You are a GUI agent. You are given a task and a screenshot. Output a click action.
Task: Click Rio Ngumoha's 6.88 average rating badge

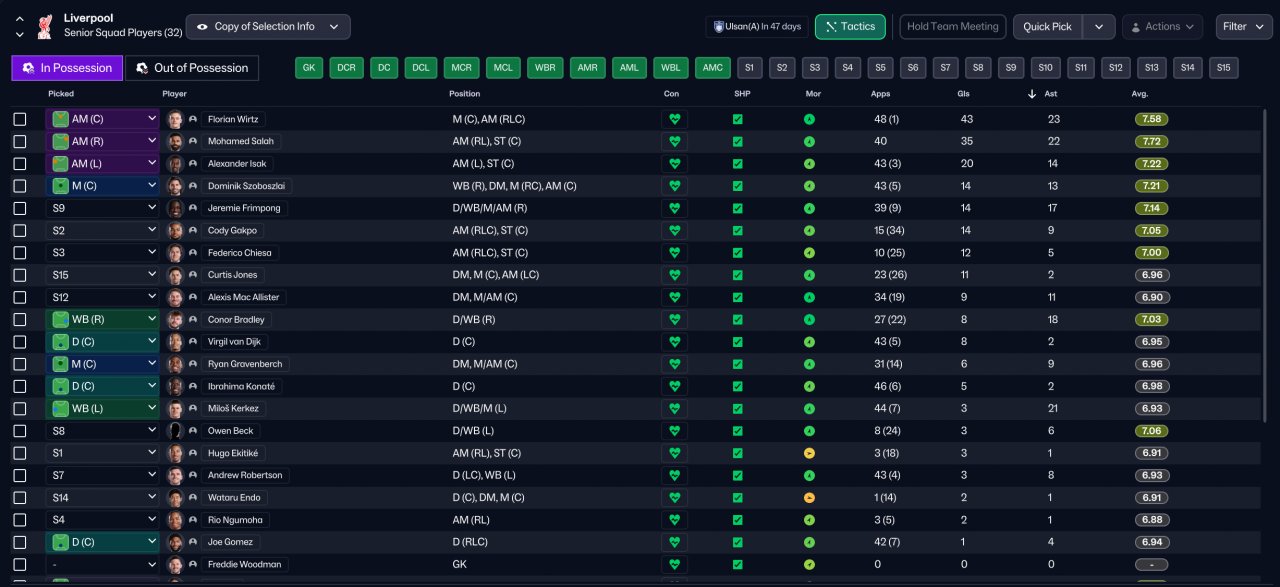(1151, 520)
